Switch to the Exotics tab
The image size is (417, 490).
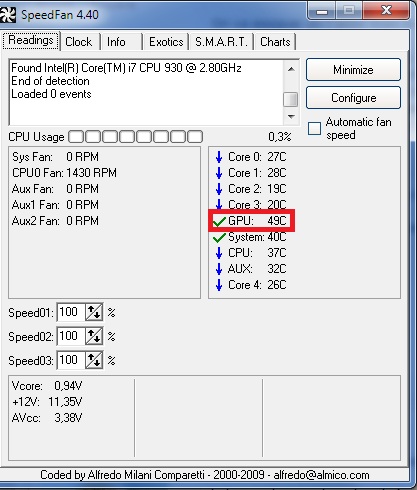click(x=166, y=42)
